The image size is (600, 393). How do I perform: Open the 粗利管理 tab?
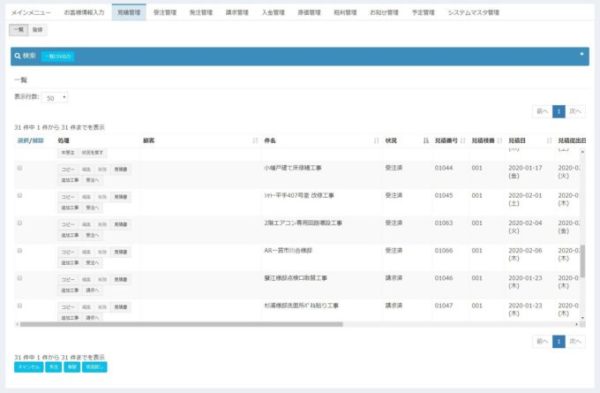click(345, 12)
